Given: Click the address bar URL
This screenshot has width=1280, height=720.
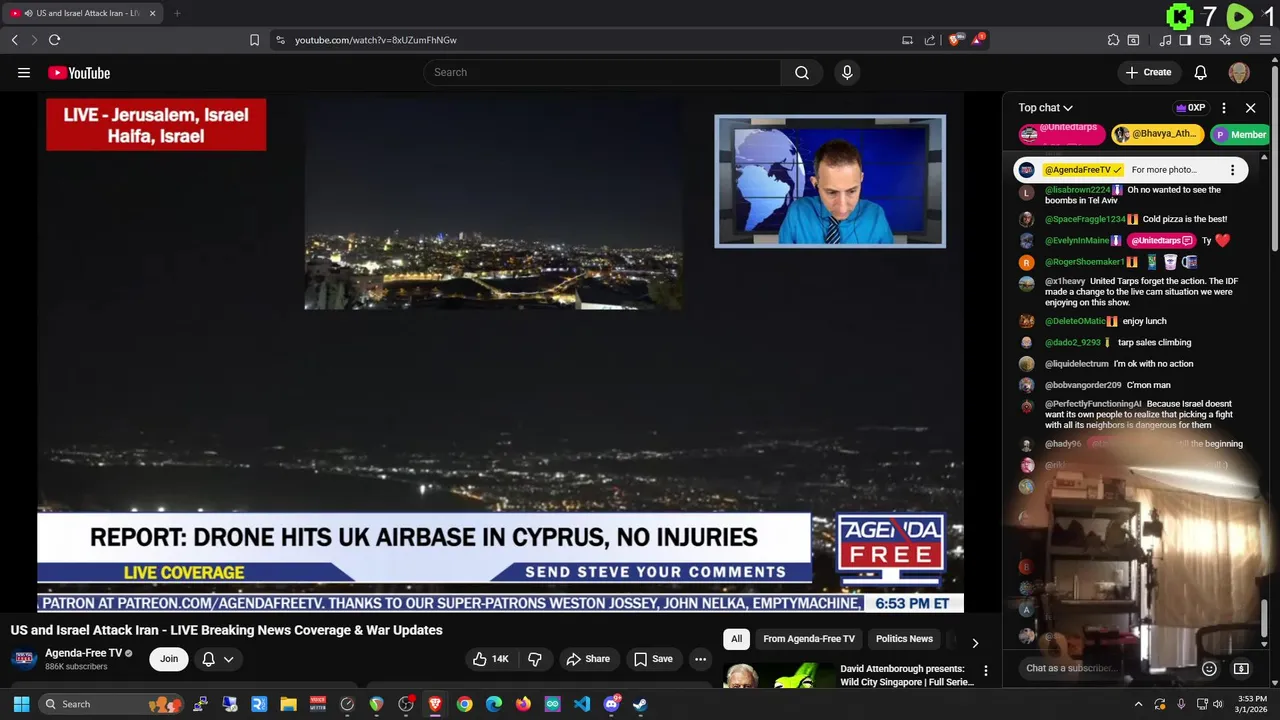Looking at the screenshot, I should [x=376, y=40].
